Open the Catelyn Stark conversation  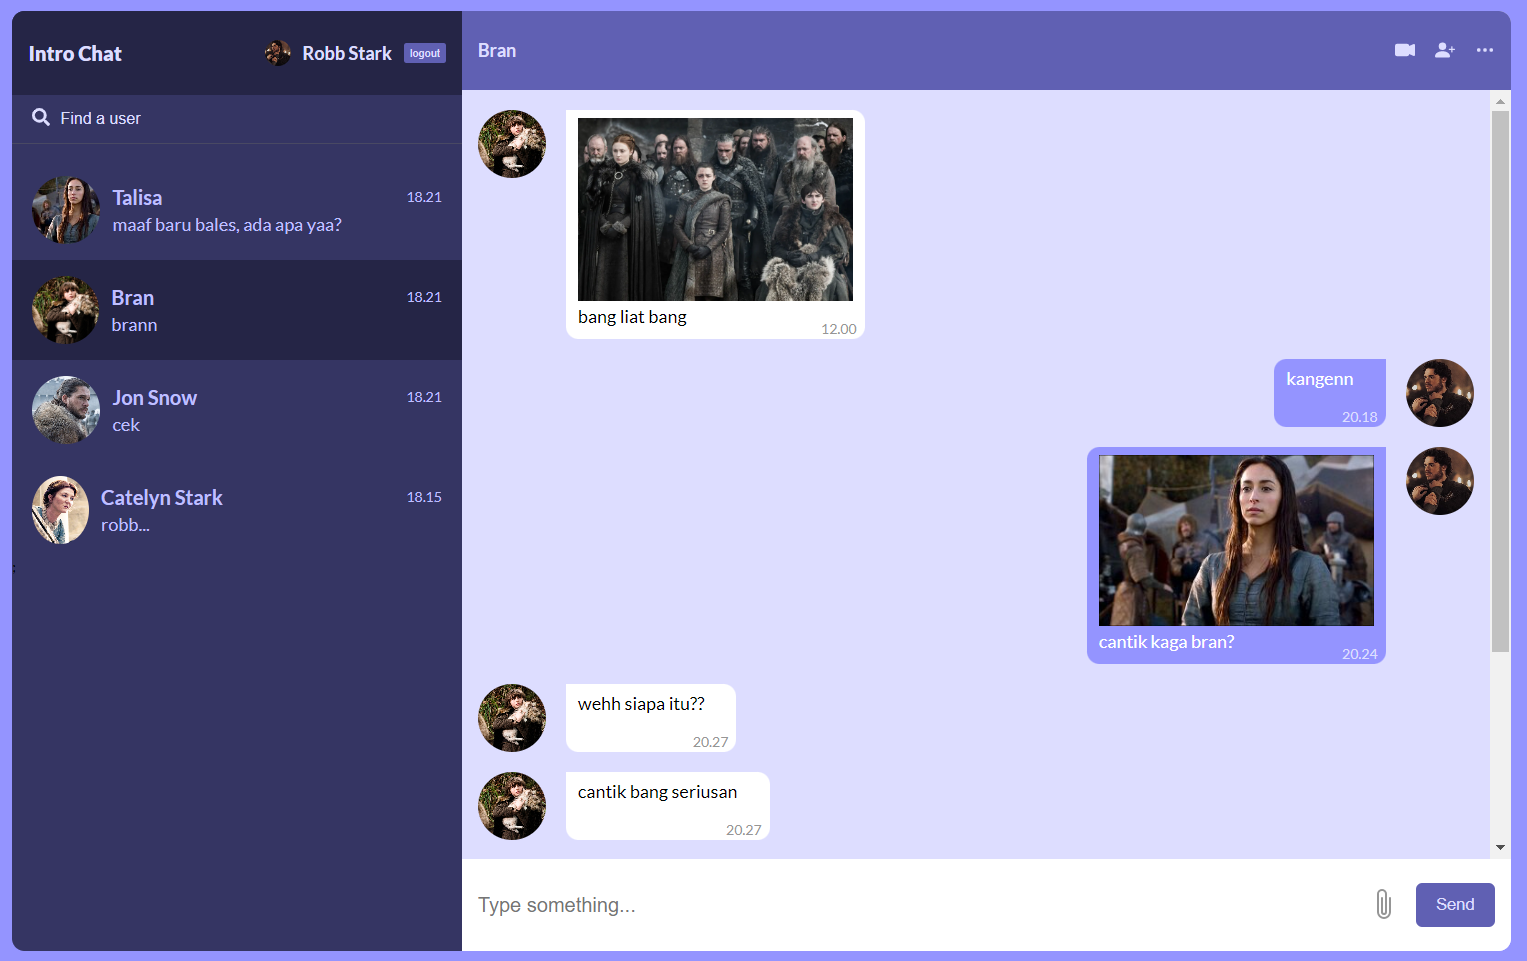click(237, 510)
